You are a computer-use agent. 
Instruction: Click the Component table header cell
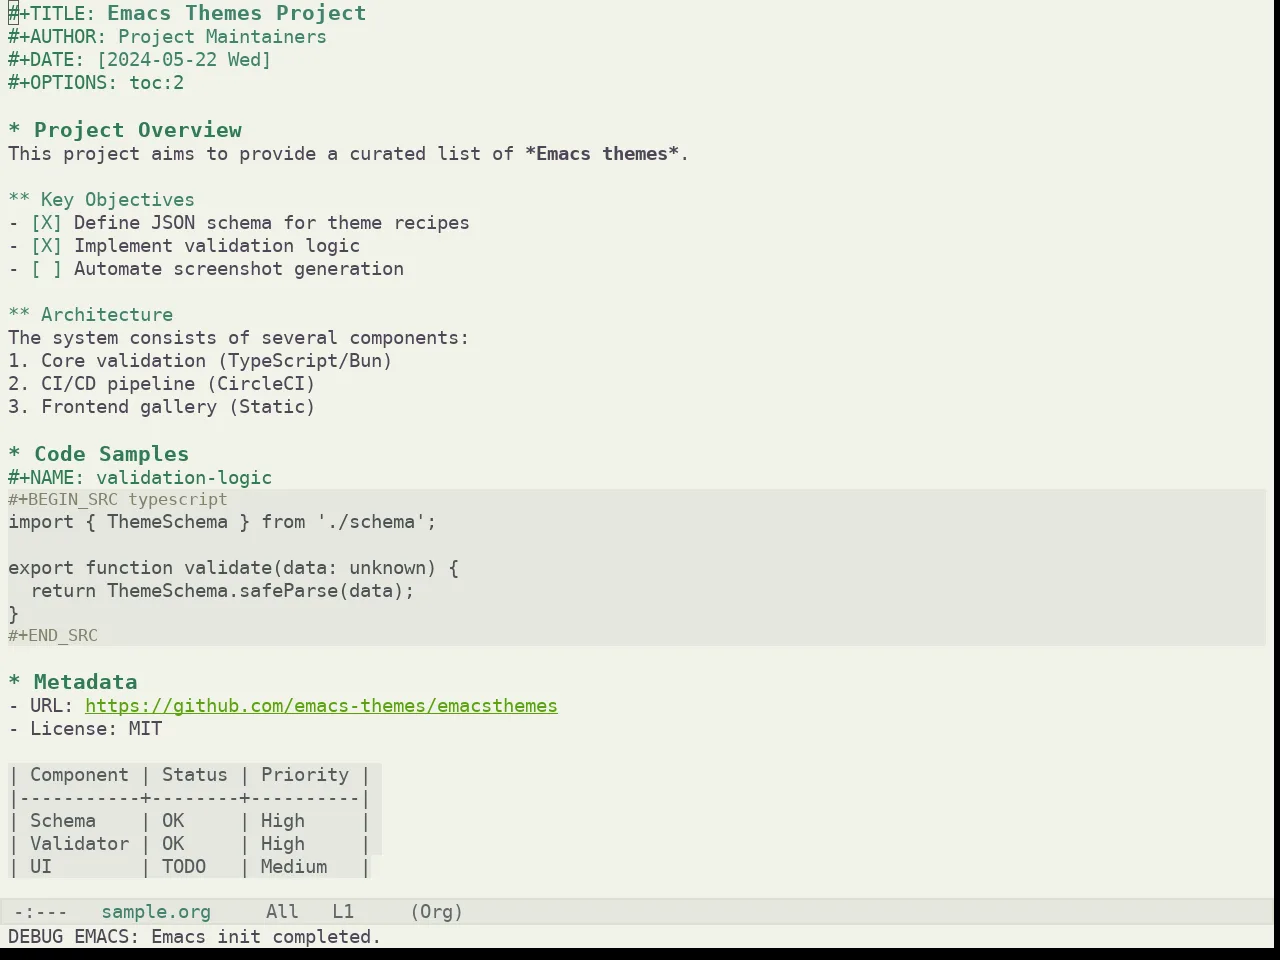pos(79,775)
